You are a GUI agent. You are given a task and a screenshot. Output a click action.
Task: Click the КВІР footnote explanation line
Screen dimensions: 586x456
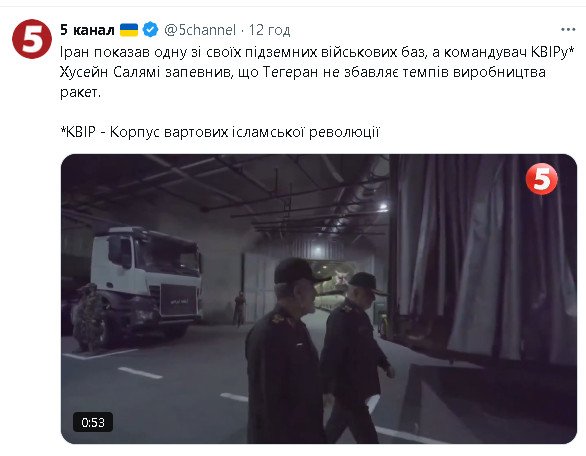coord(220,132)
